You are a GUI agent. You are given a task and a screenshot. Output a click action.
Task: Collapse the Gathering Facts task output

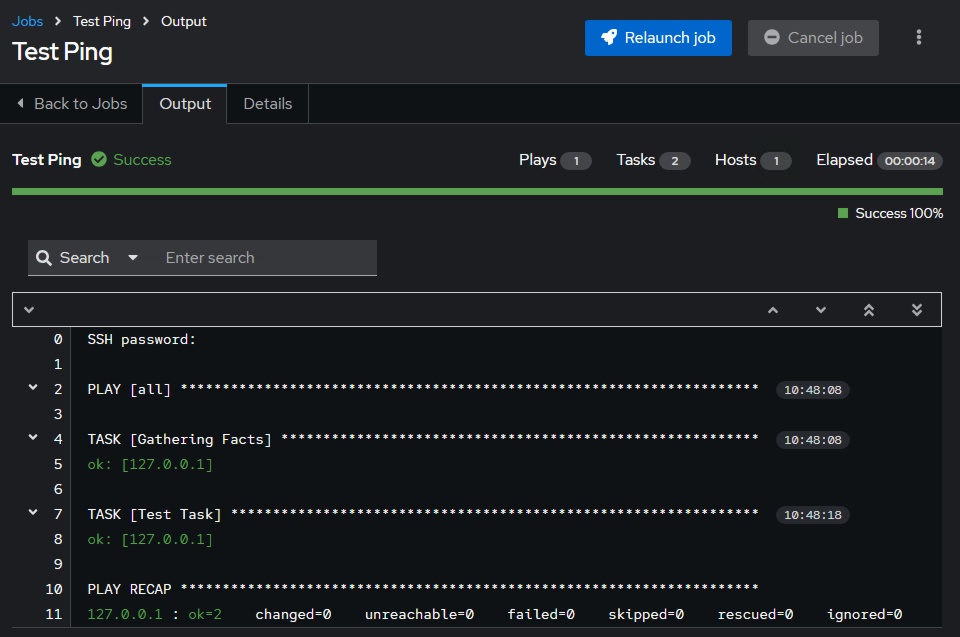coord(31,439)
